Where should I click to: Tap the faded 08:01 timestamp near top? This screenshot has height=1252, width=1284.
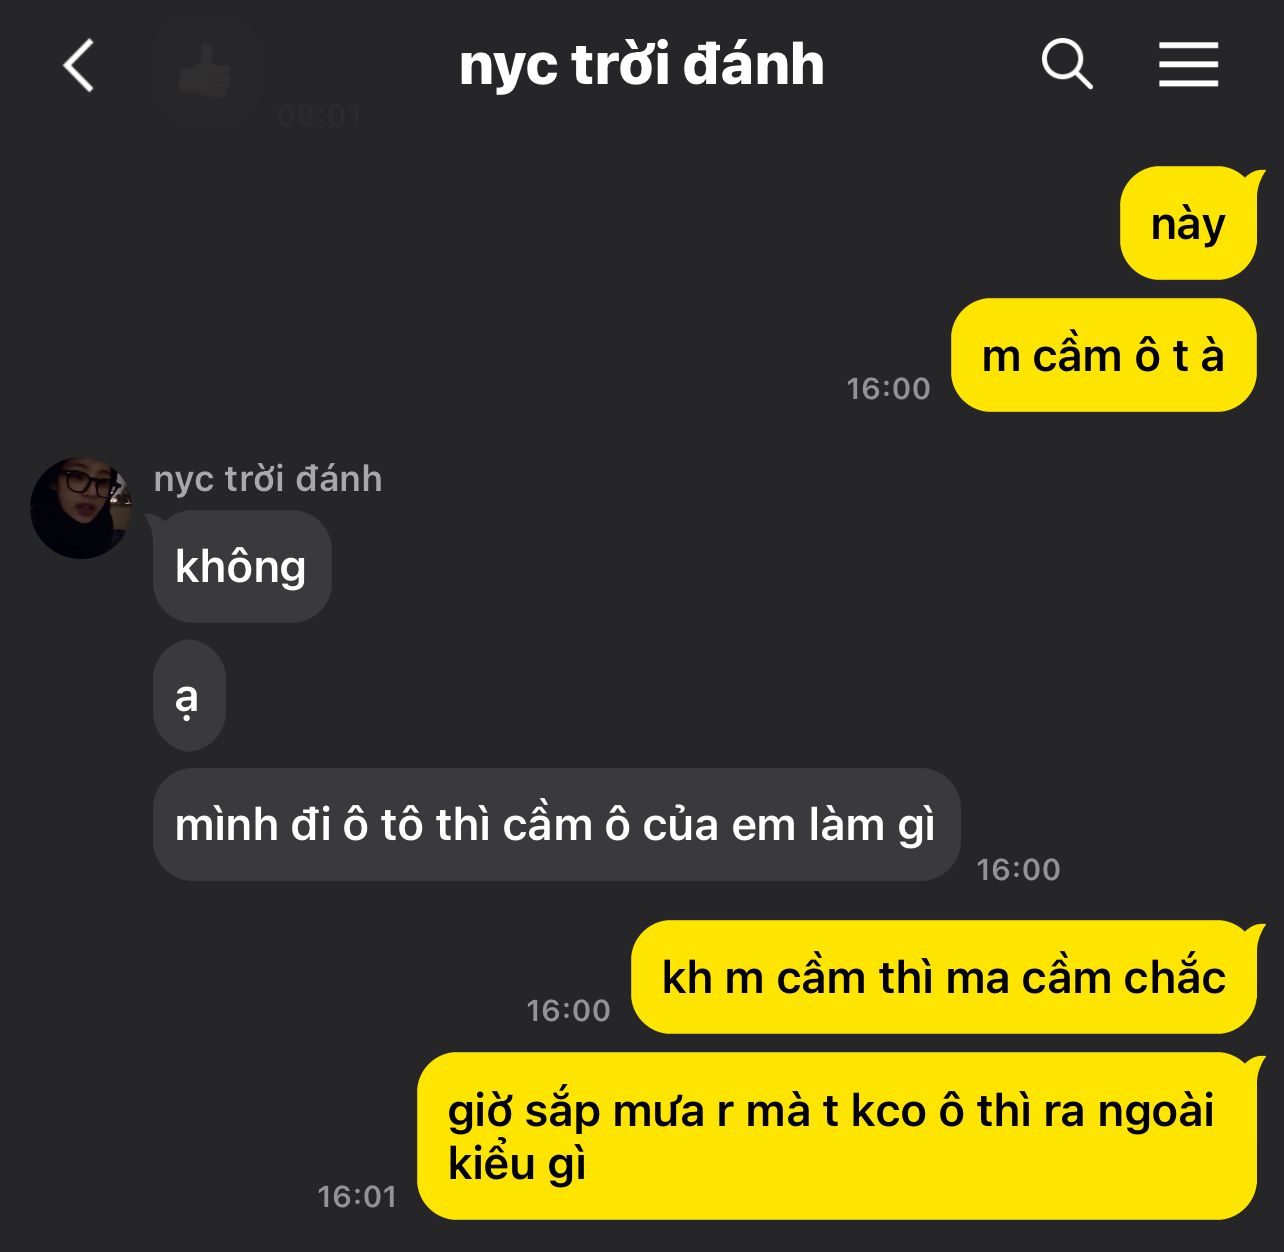tap(319, 116)
